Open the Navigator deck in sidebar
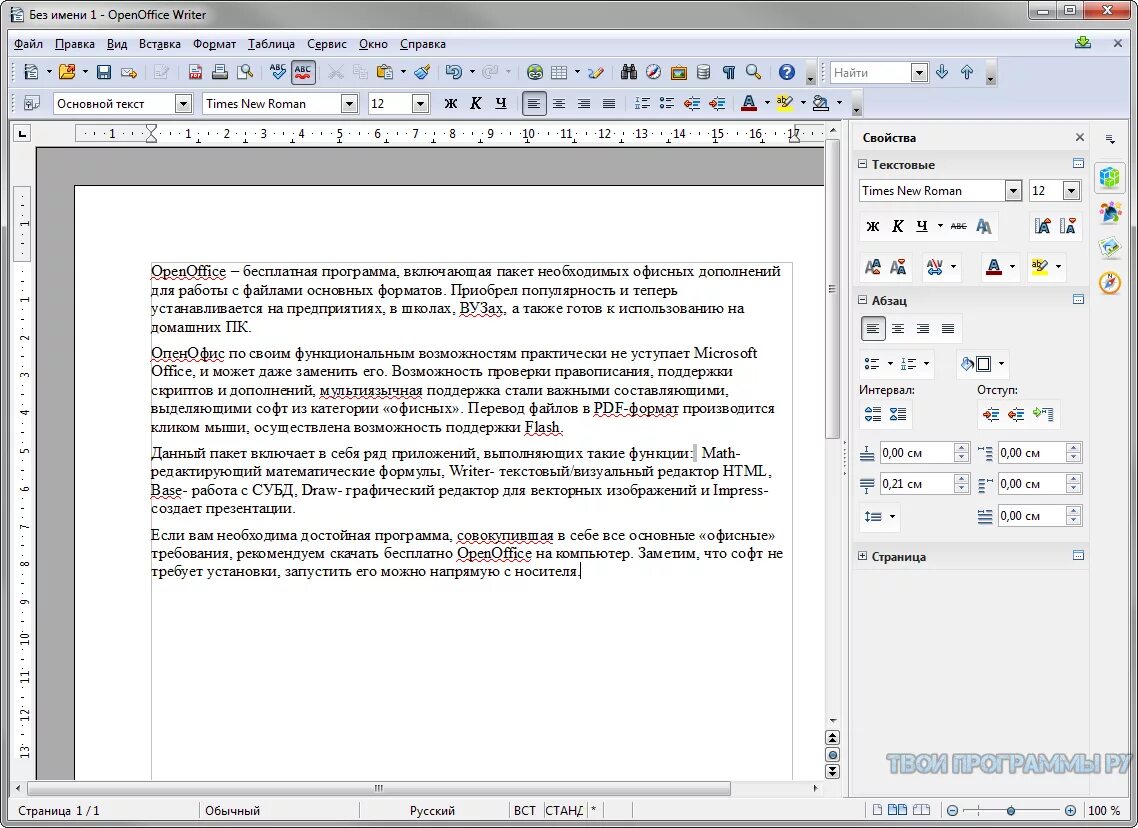 (1110, 283)
